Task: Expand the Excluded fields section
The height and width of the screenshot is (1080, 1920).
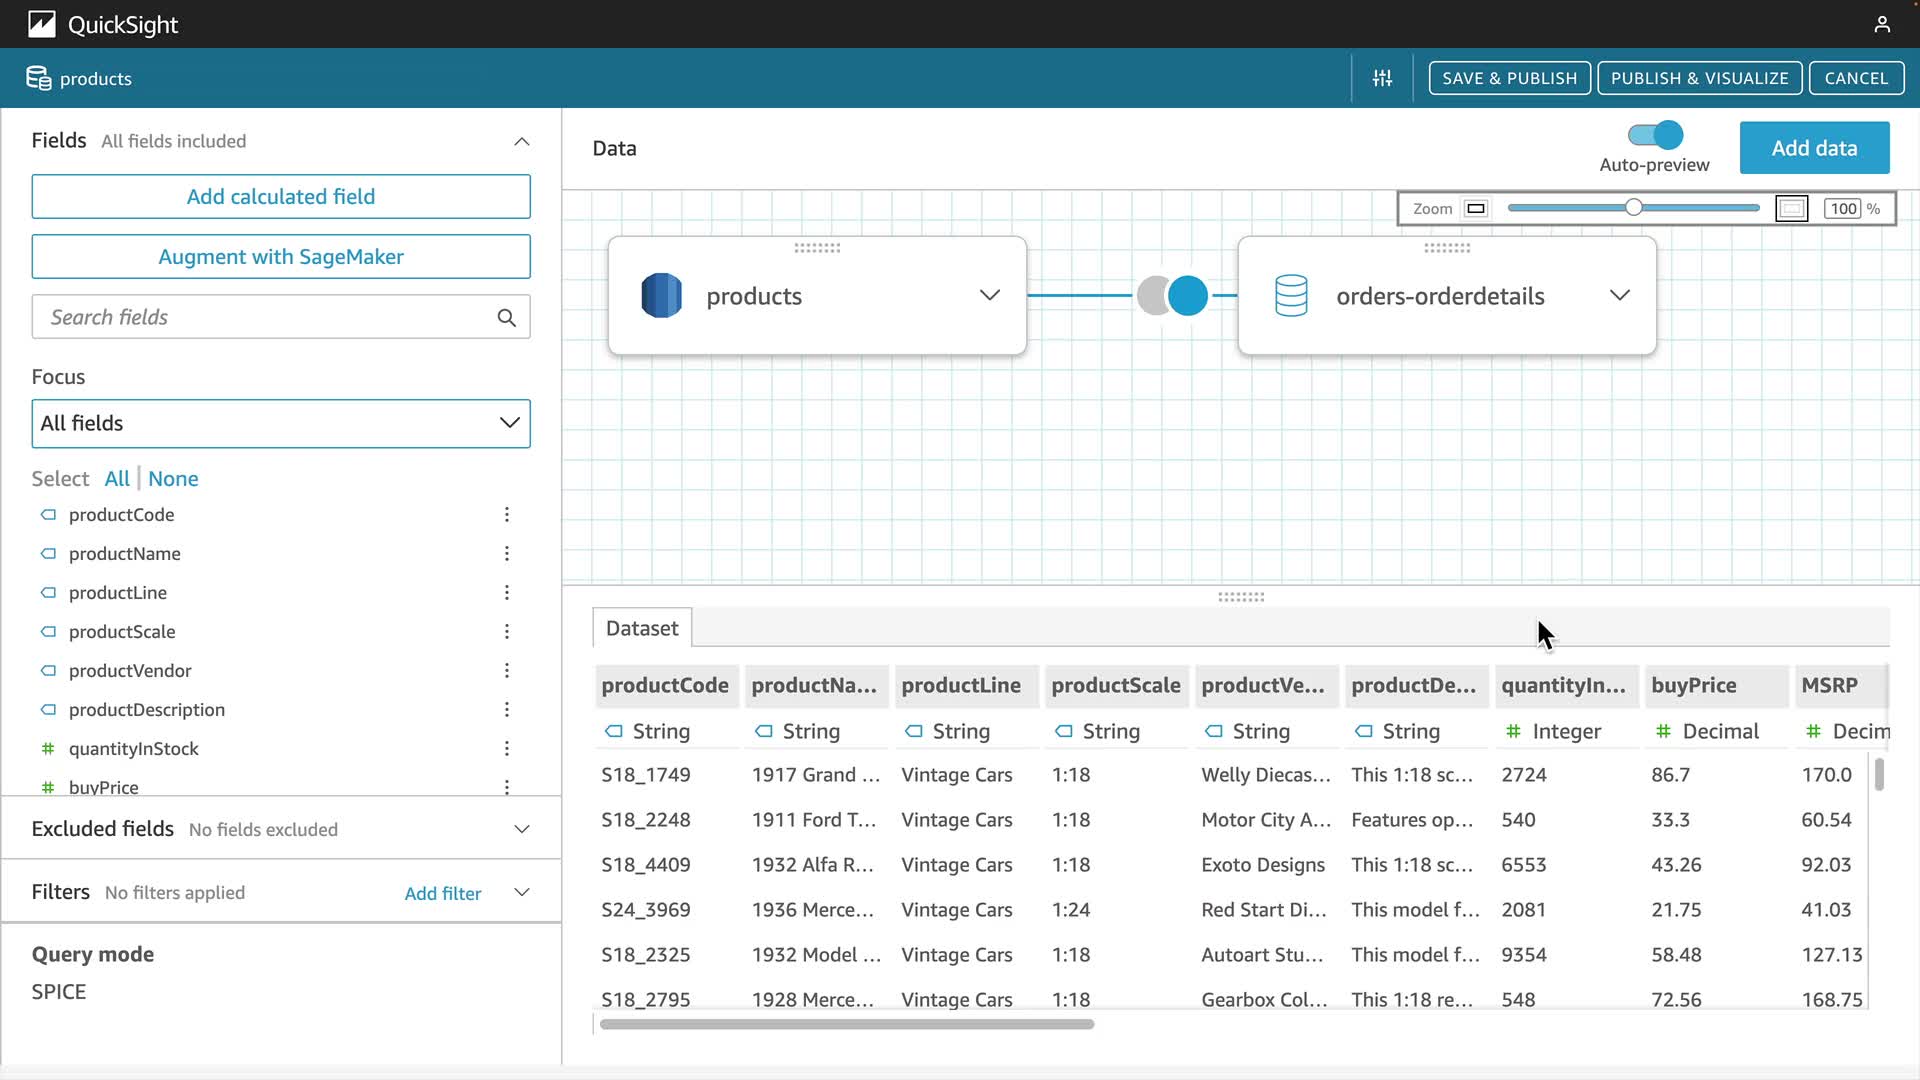Action: [521, 829]
